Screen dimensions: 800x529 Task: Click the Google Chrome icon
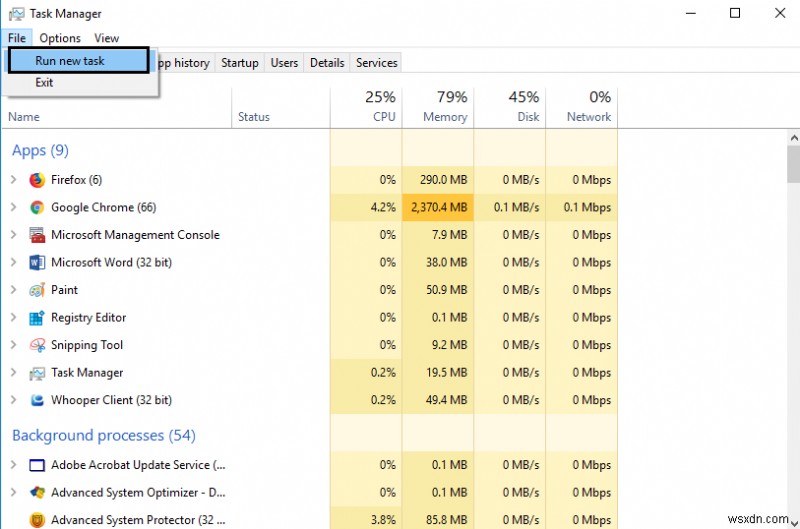click(37, 208)
